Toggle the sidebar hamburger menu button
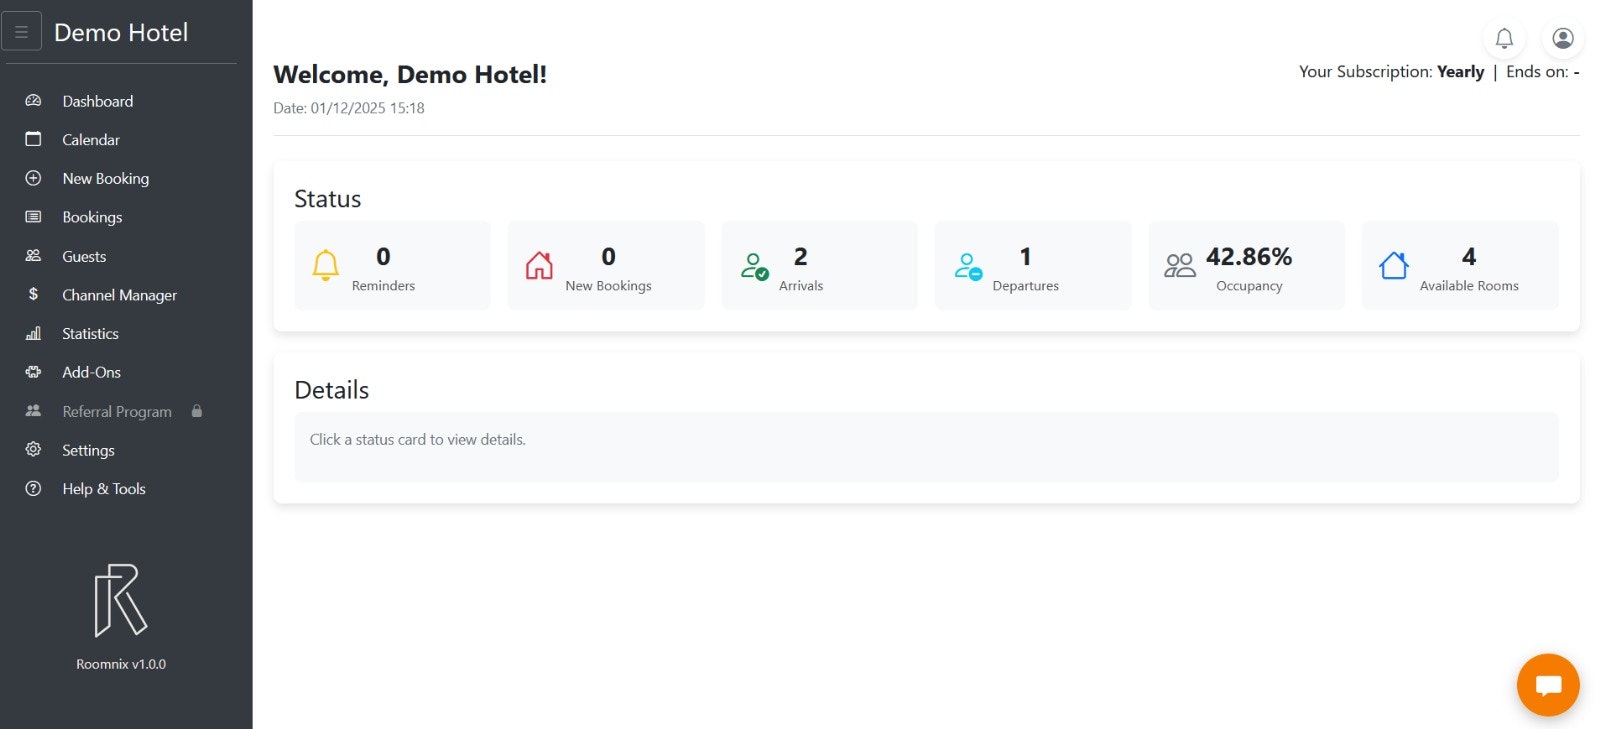The width and height of the screenshot is (1600, 729). [21, 32]
